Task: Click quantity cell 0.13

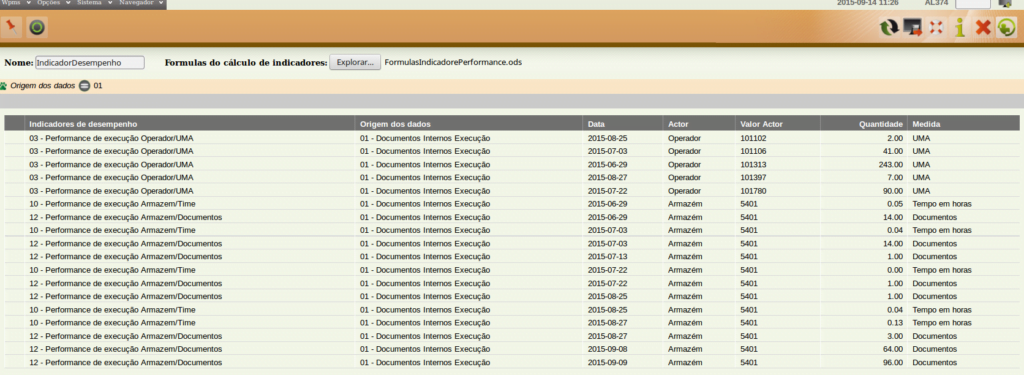Action: 895,323
